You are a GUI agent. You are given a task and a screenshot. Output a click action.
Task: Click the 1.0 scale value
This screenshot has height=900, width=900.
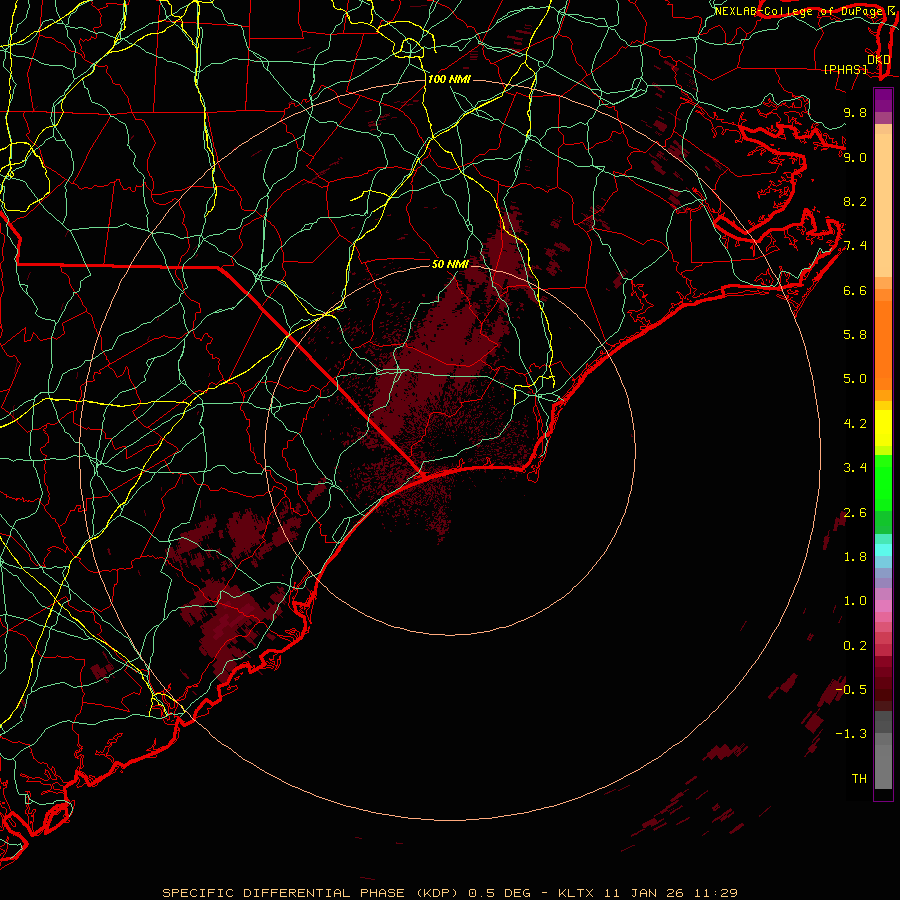point(855,602)
